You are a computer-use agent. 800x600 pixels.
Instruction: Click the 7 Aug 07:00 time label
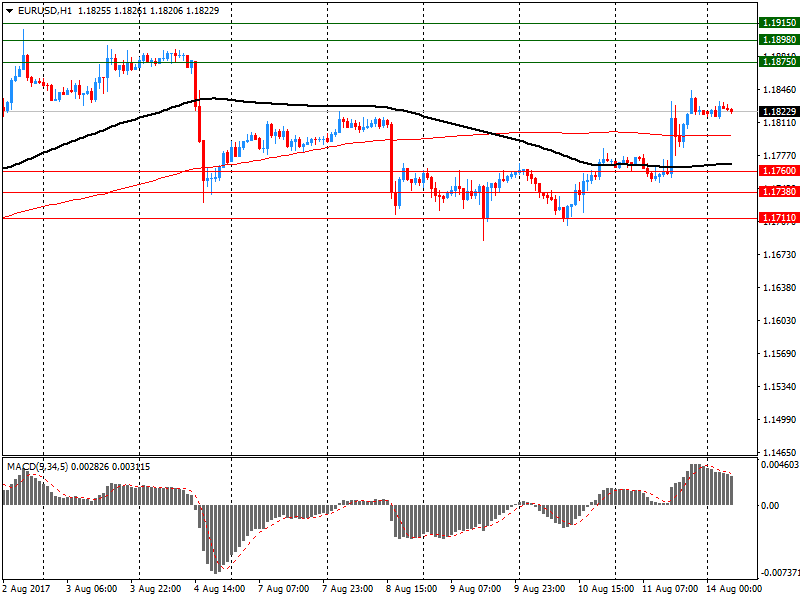pos(284,589)
